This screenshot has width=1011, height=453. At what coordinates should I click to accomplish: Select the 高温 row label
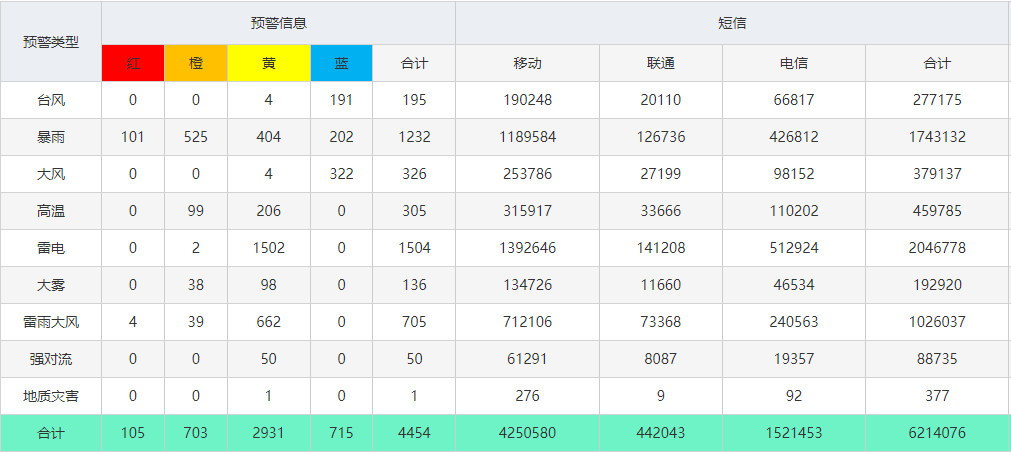tap(51, 211)
